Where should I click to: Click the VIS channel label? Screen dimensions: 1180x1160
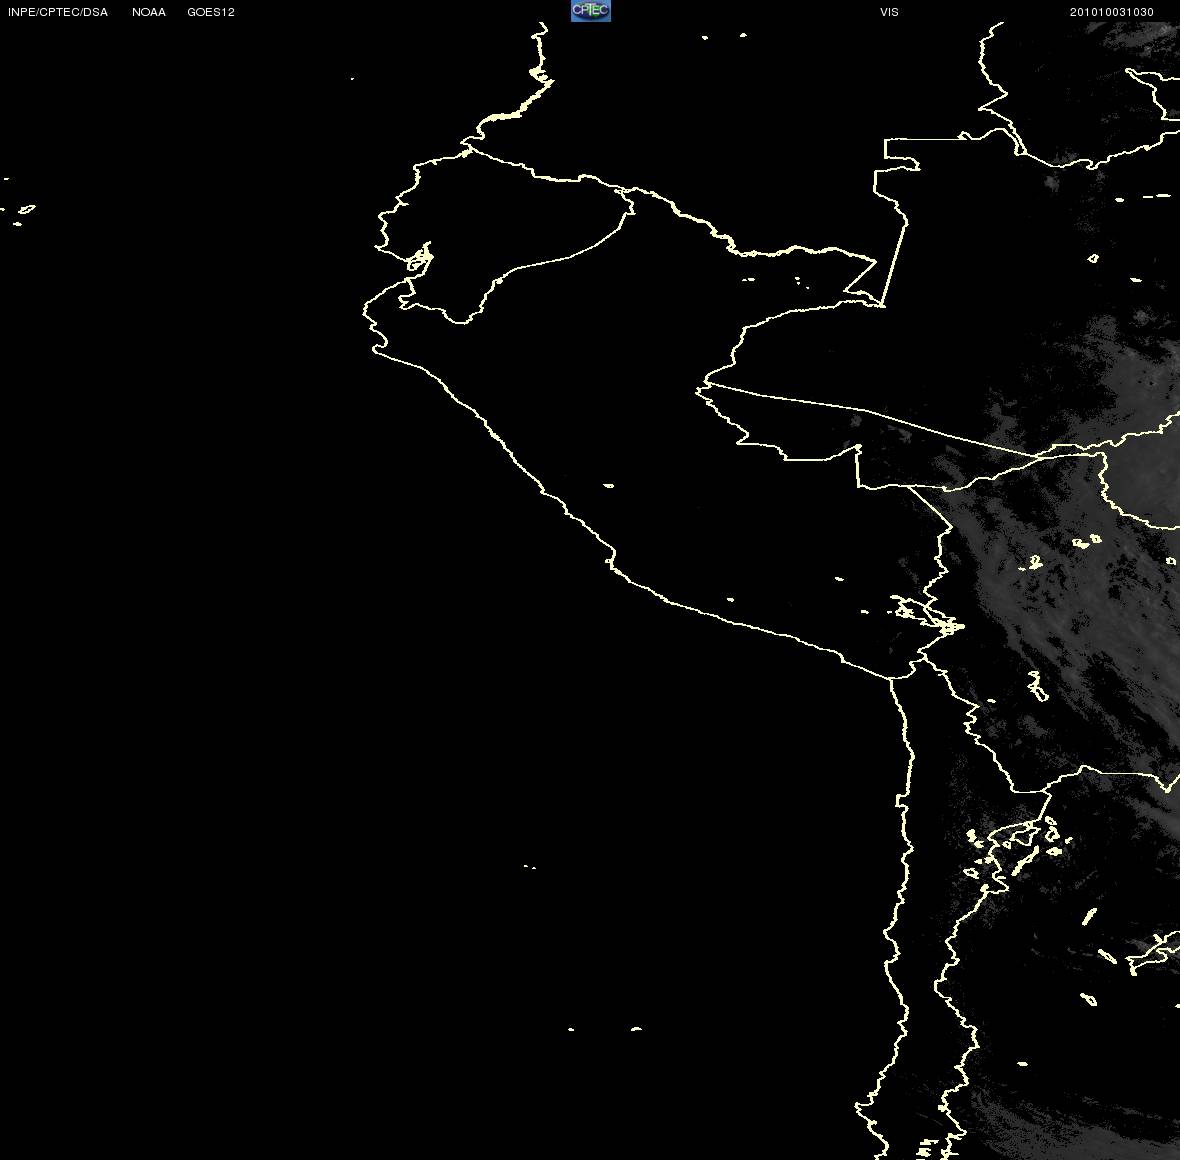coord(889,12)
